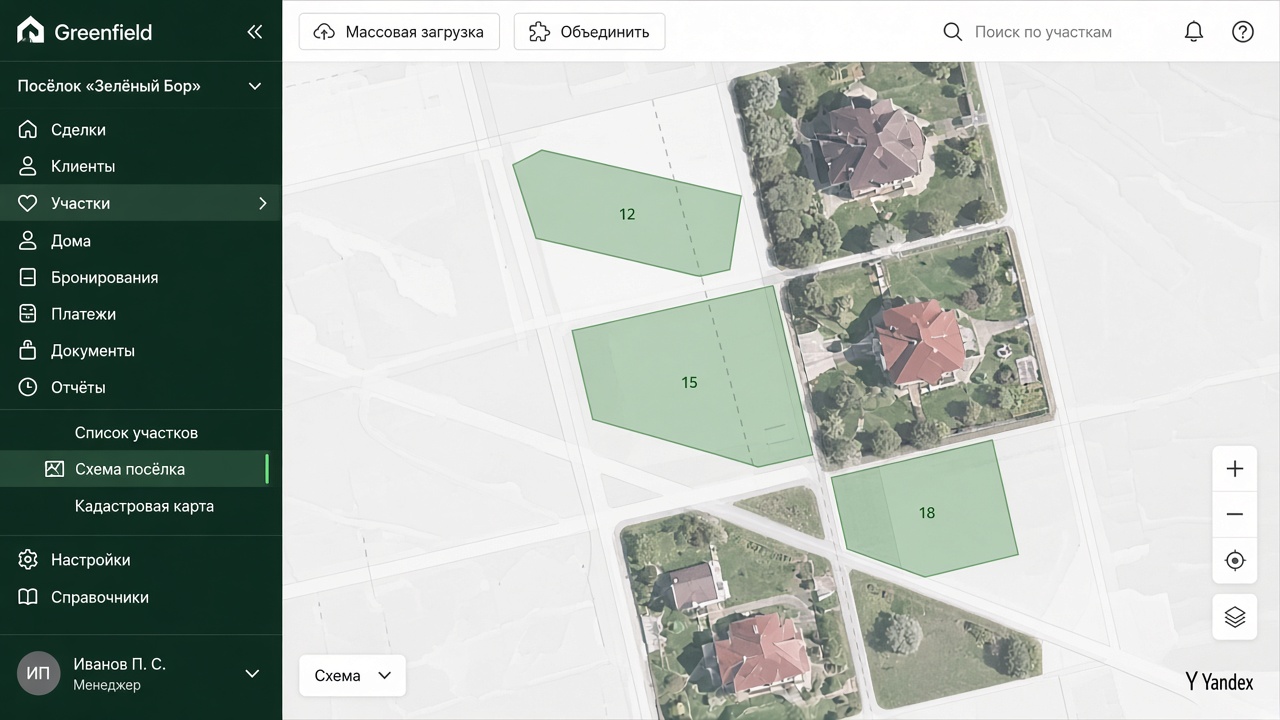Focus the Поиск по участкам search field
1280x720 pixels.
pos(1043,32)
